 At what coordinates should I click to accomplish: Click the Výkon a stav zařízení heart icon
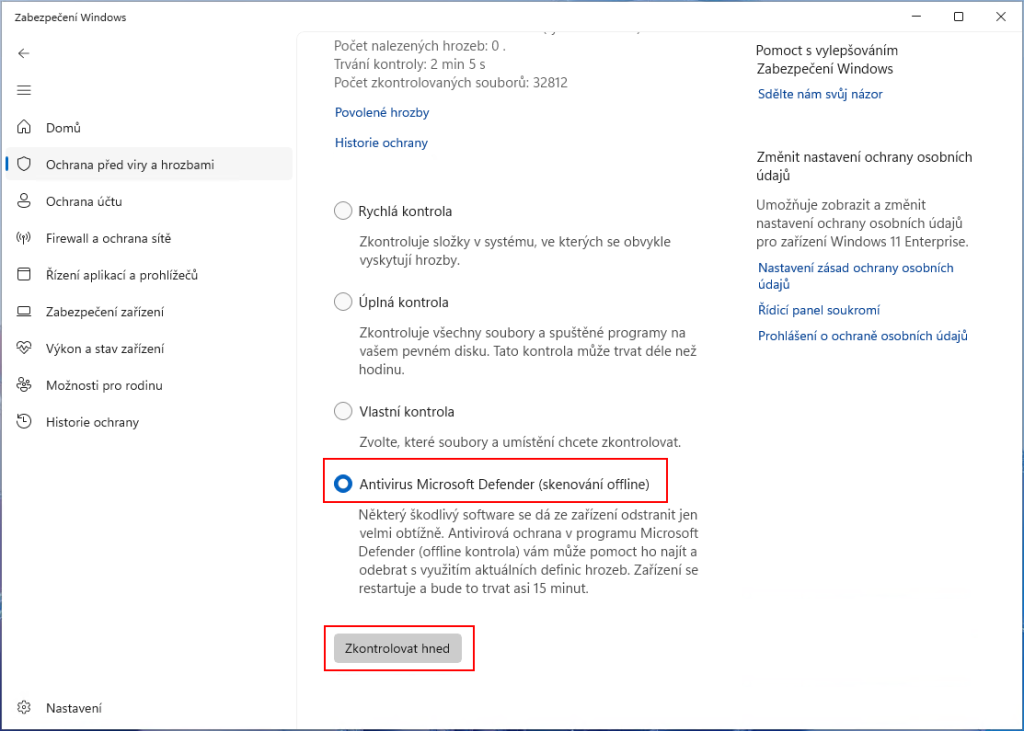point(24,348)
